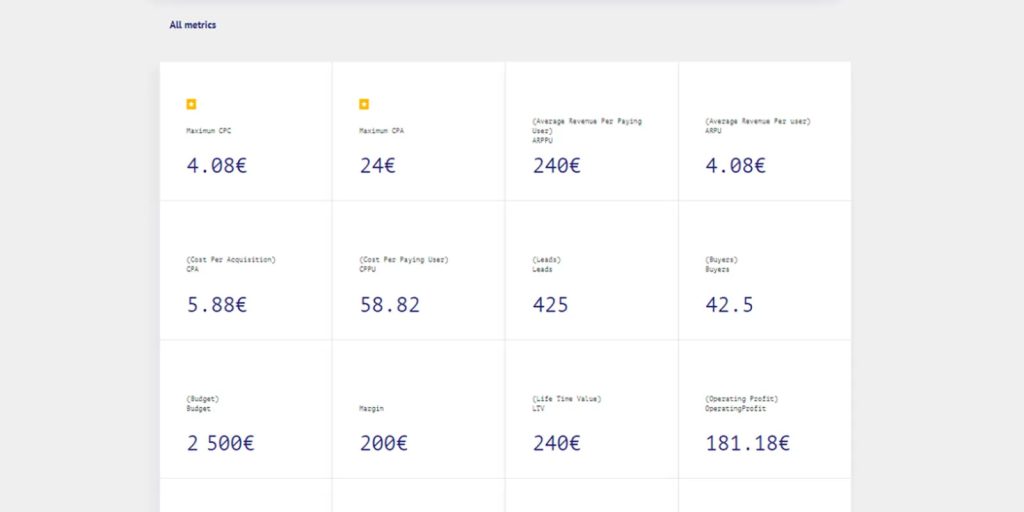The width and height of the screenshot is (1024, 512).
Task: Click the star icon above Maximum CPA
Action: click(x=364, y=104)
